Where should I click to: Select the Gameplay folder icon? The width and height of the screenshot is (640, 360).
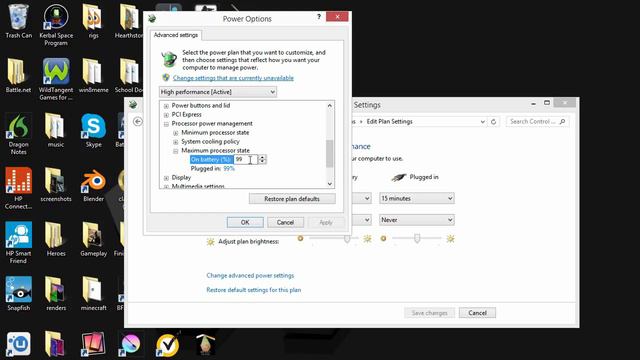click(x=93, y=239)
